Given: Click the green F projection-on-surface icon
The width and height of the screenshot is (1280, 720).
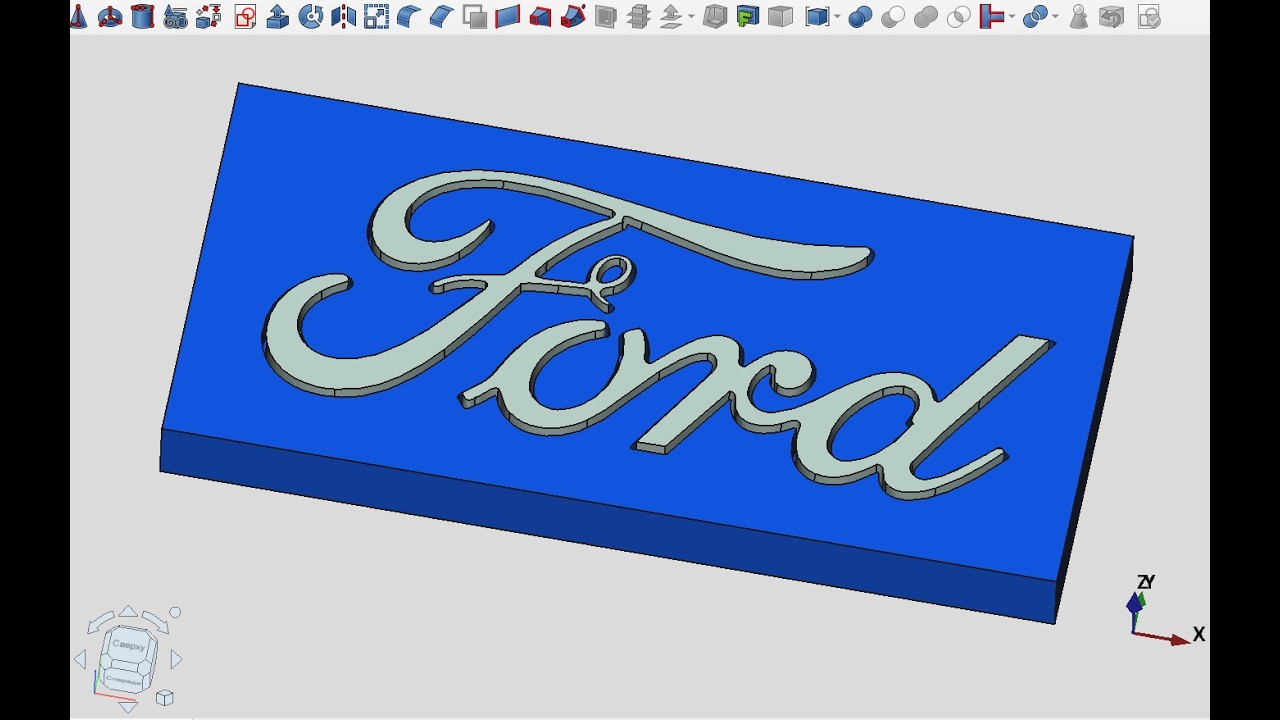Looking at the screenshot, I should click(747, 17).
